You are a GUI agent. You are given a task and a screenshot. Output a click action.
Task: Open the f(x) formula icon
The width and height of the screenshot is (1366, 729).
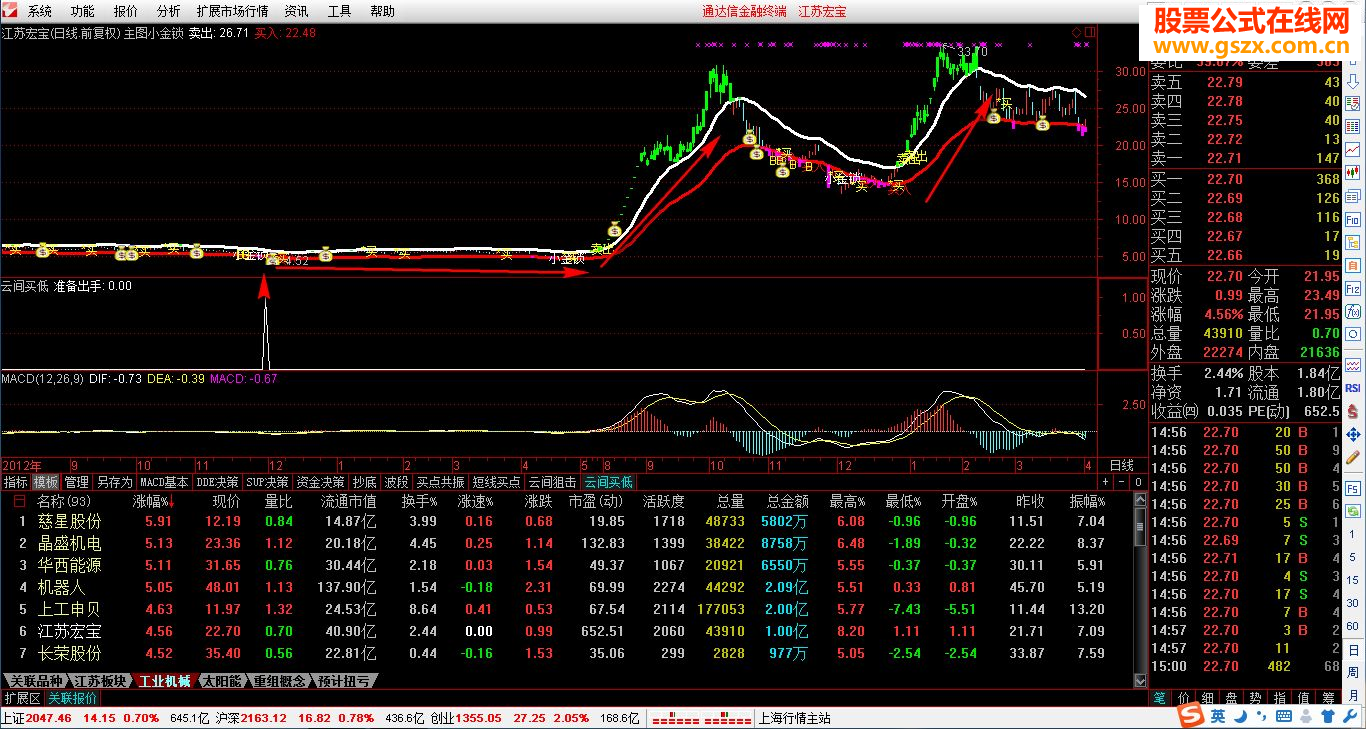[1353, 312]
